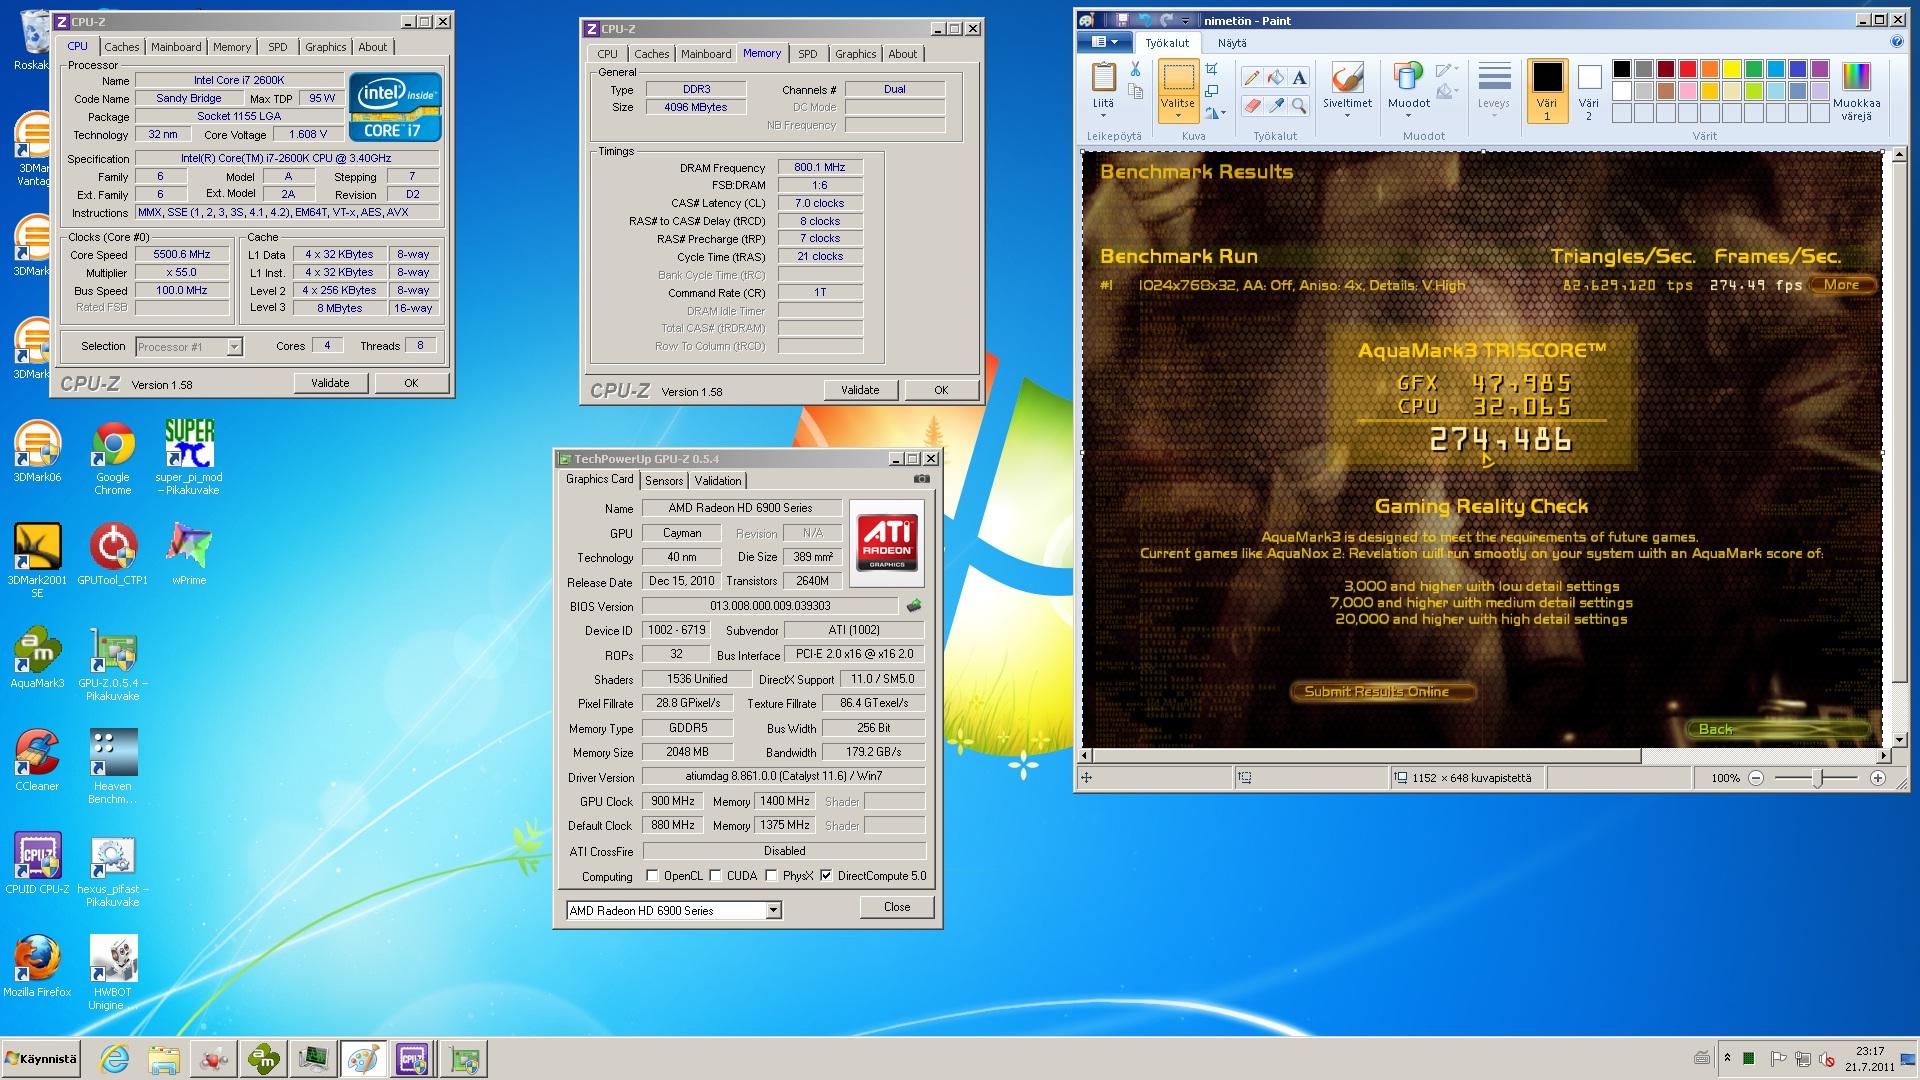The image size is (1920, 1080).
Task: Switch to the Näytä tab in Paint
Action: tap(1232, 43)
